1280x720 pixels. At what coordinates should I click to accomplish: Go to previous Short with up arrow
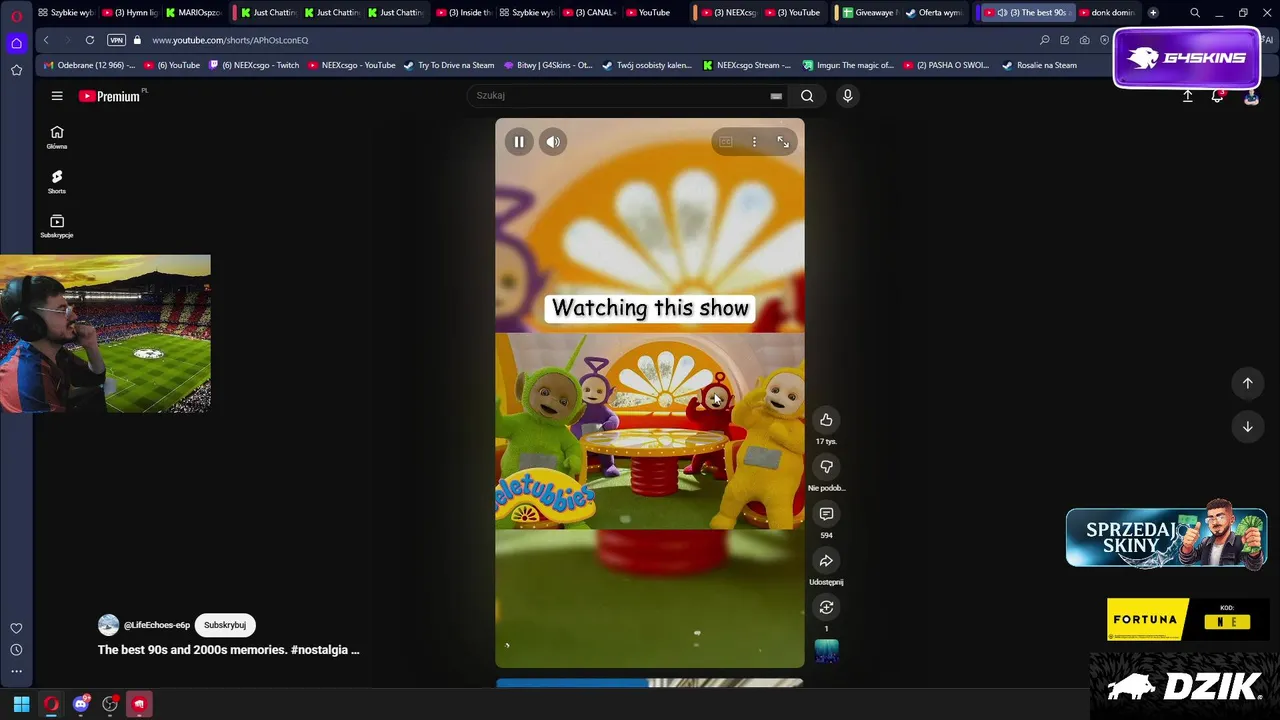tap(1247, 383)
